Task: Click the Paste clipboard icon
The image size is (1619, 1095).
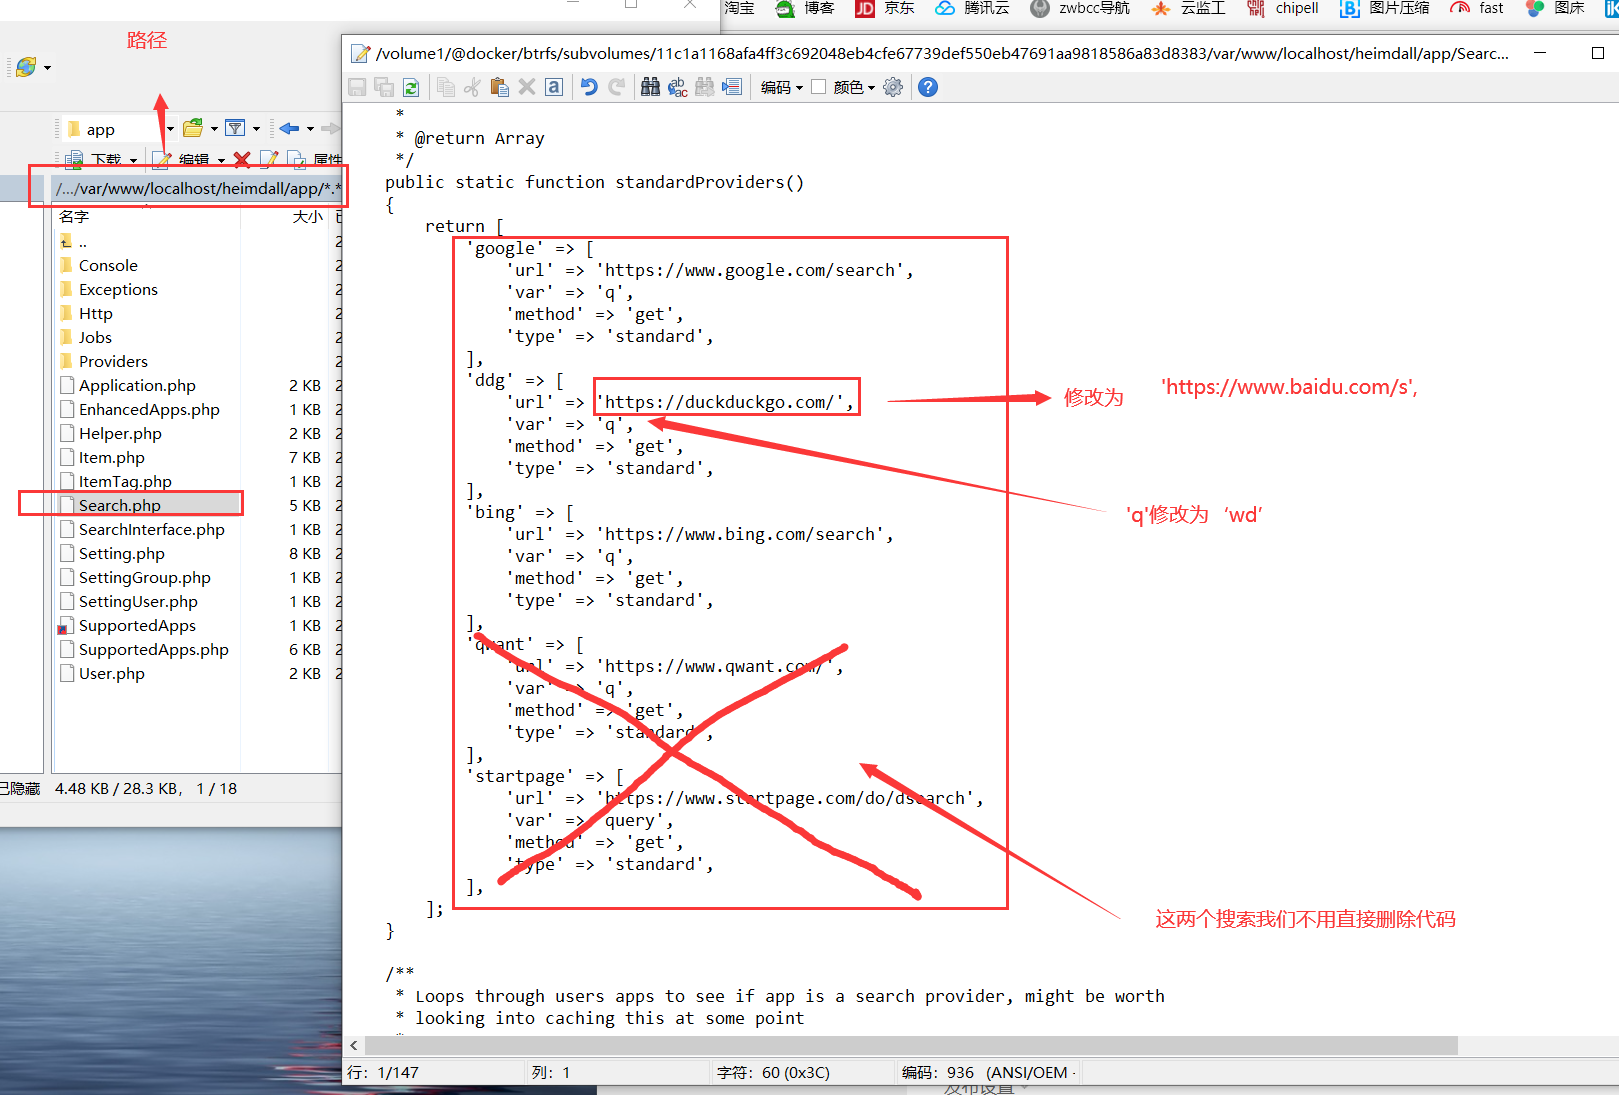Action: click(500, 87)
